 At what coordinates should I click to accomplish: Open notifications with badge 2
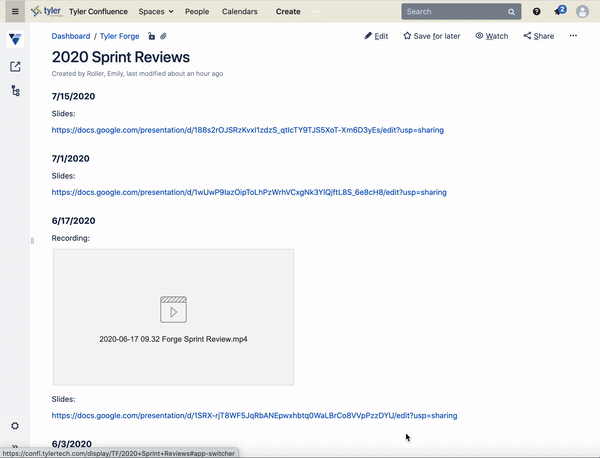pos(559,11)
